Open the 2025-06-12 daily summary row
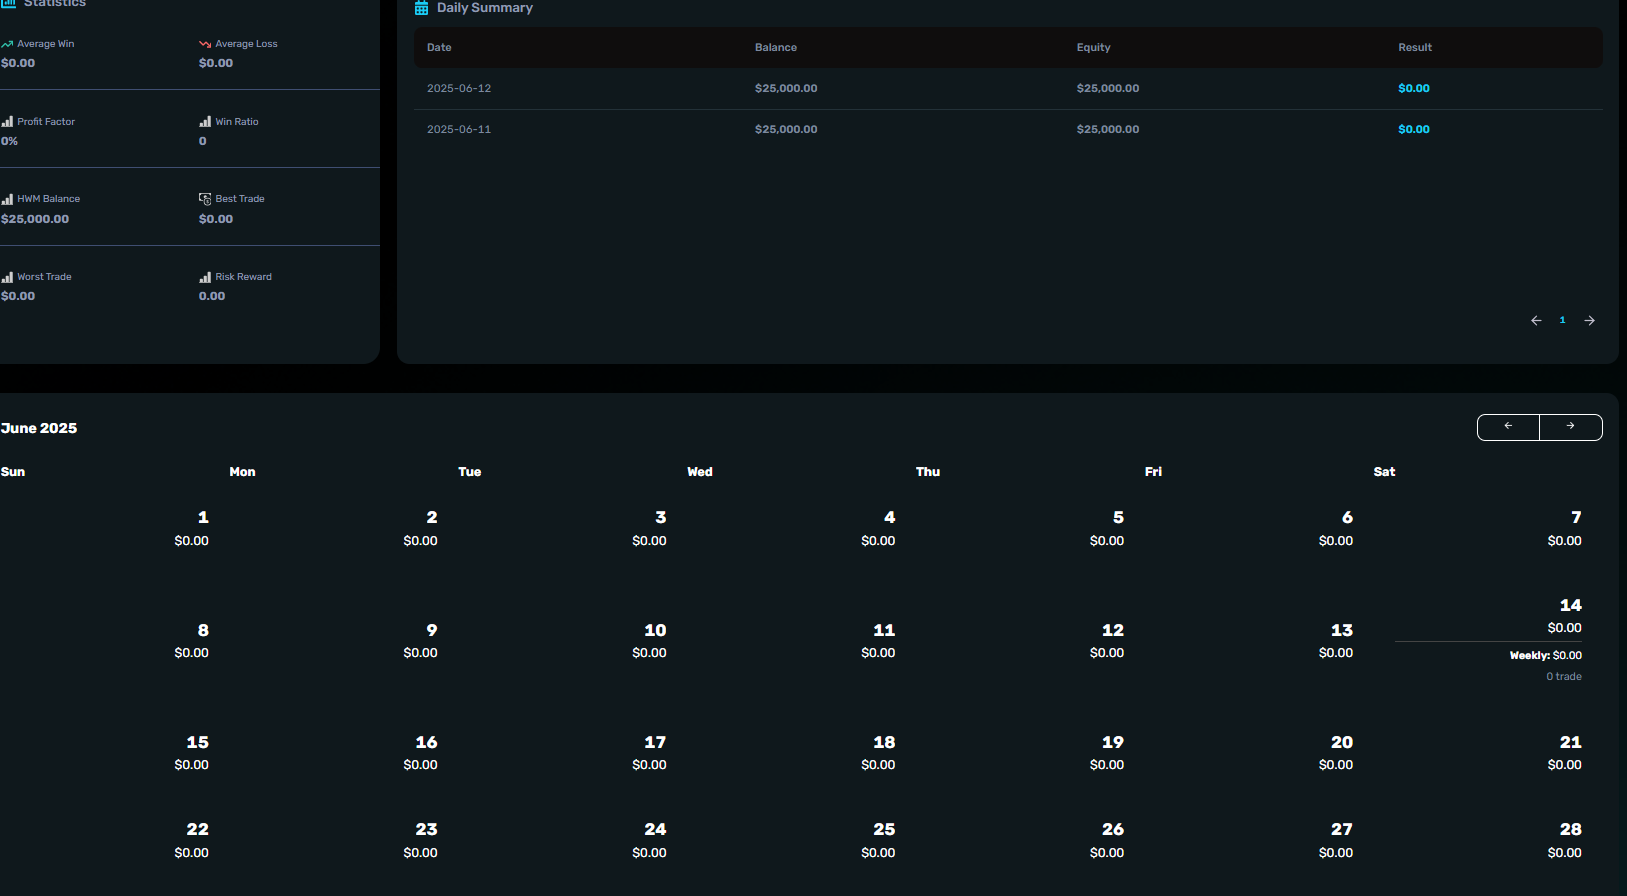This screenshot has width=1627, height=896. pos(1007,89)
